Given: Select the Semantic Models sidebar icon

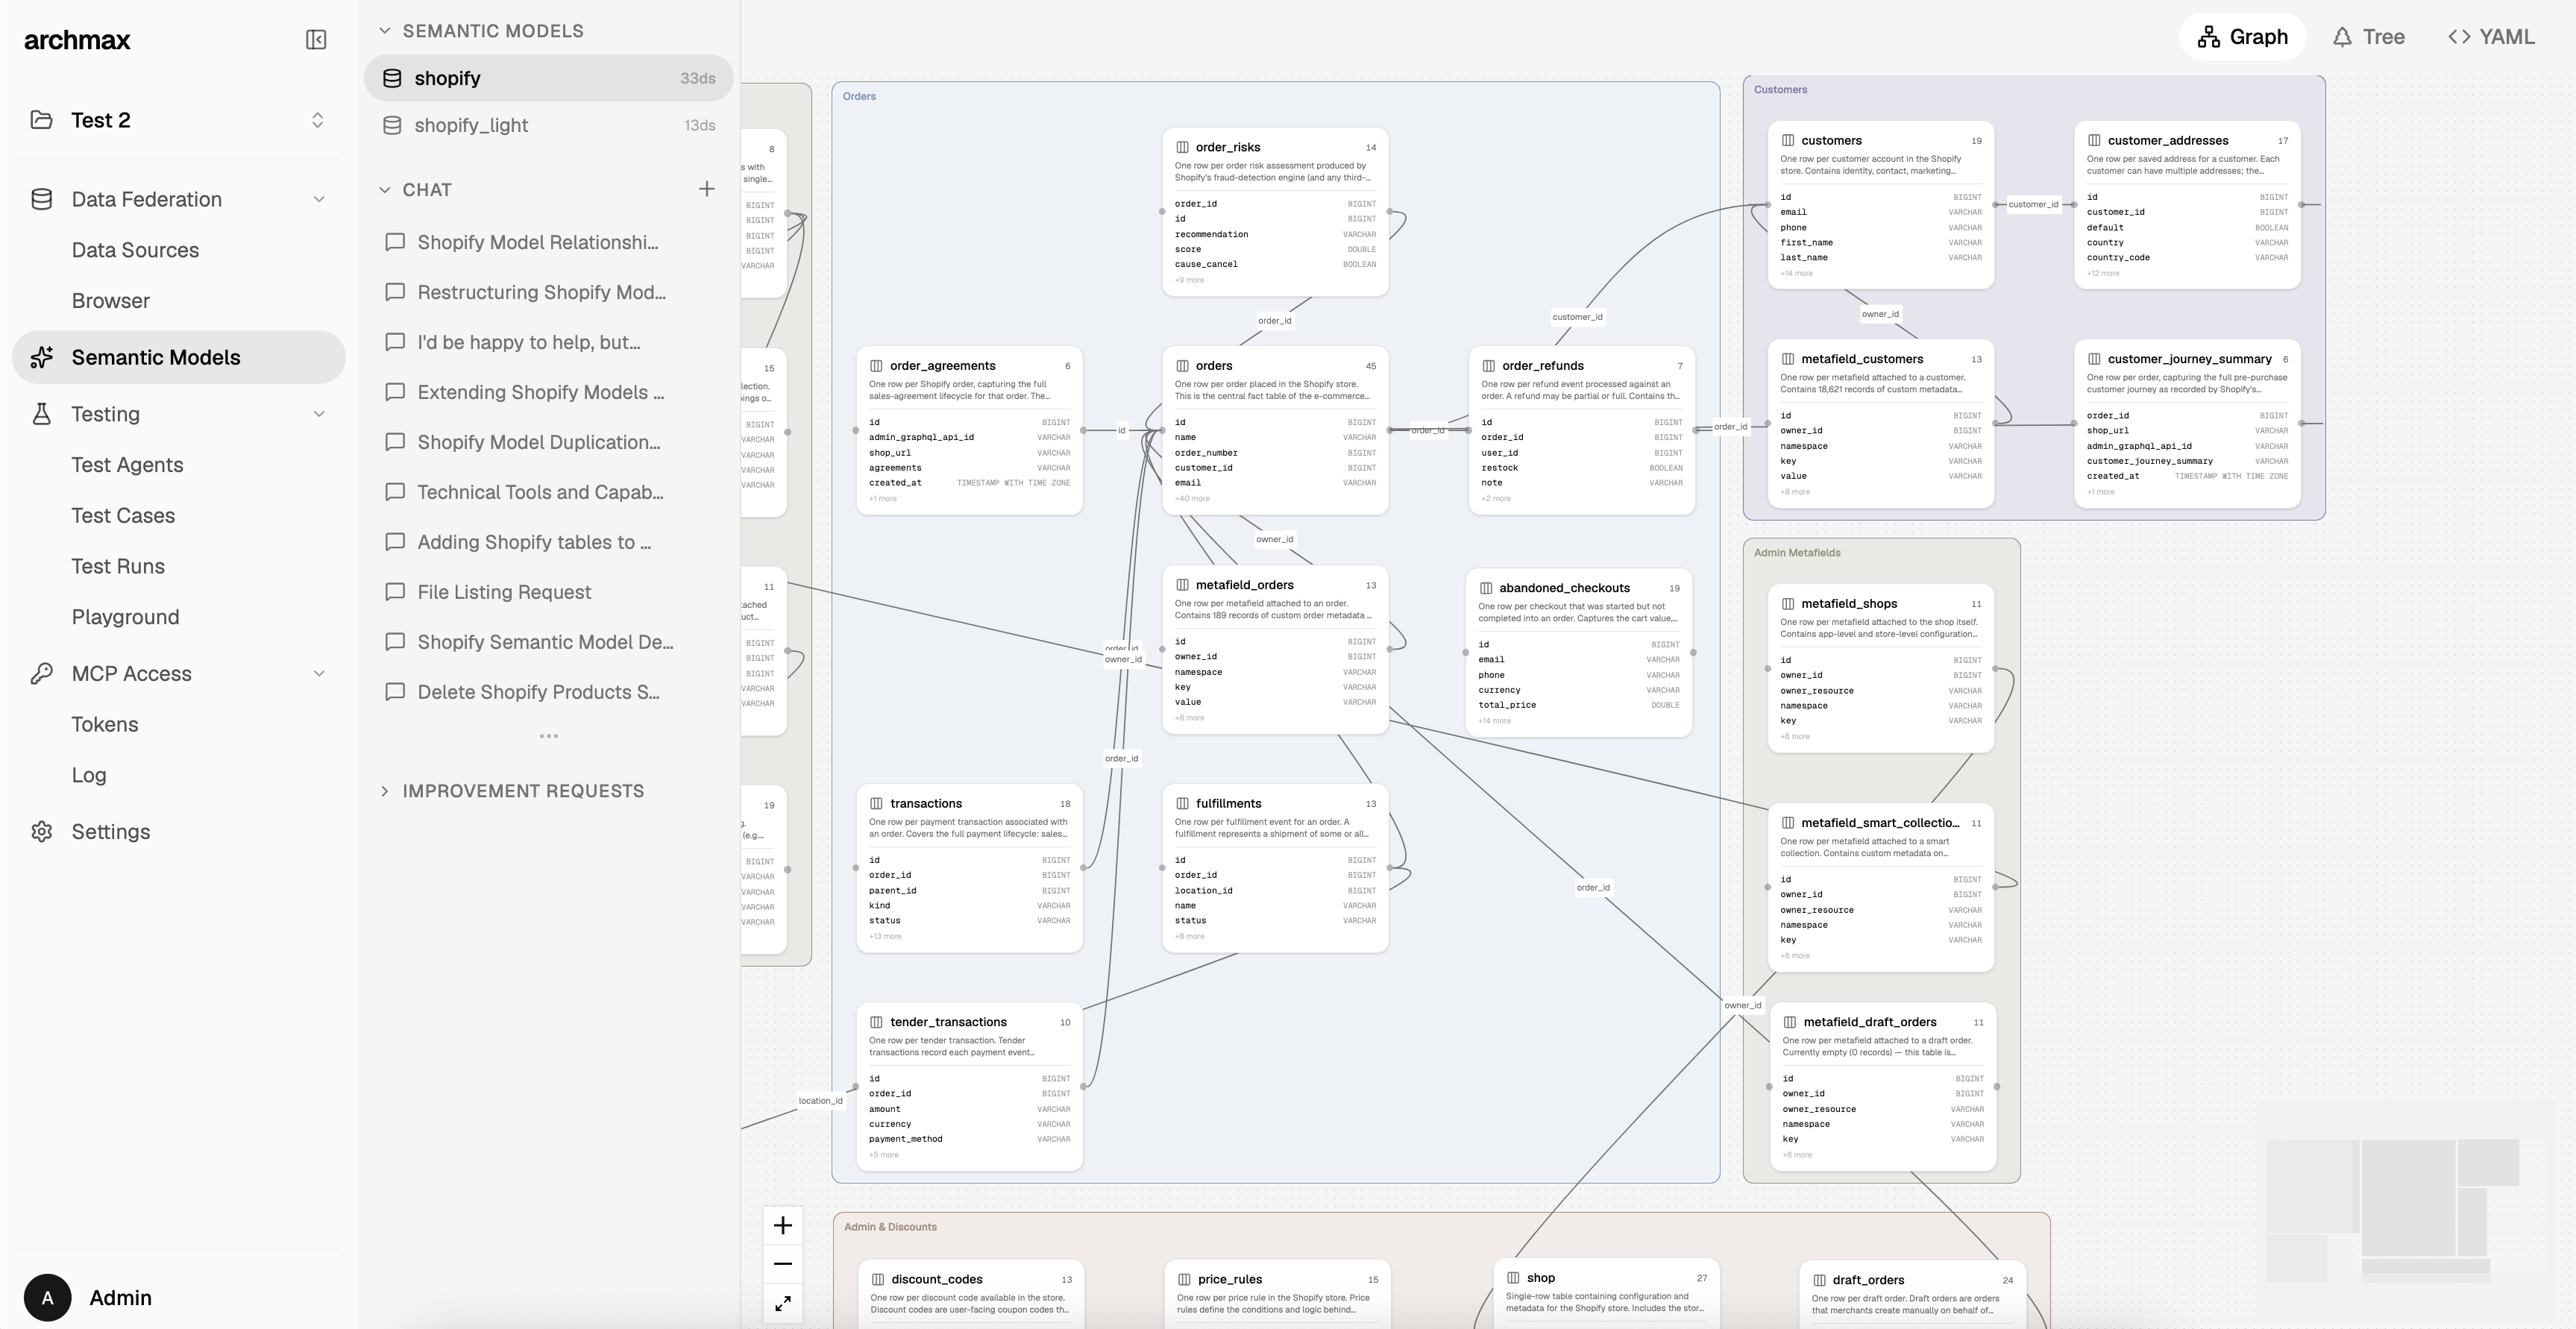Looking at the screenshot, I should click(41, 357).
